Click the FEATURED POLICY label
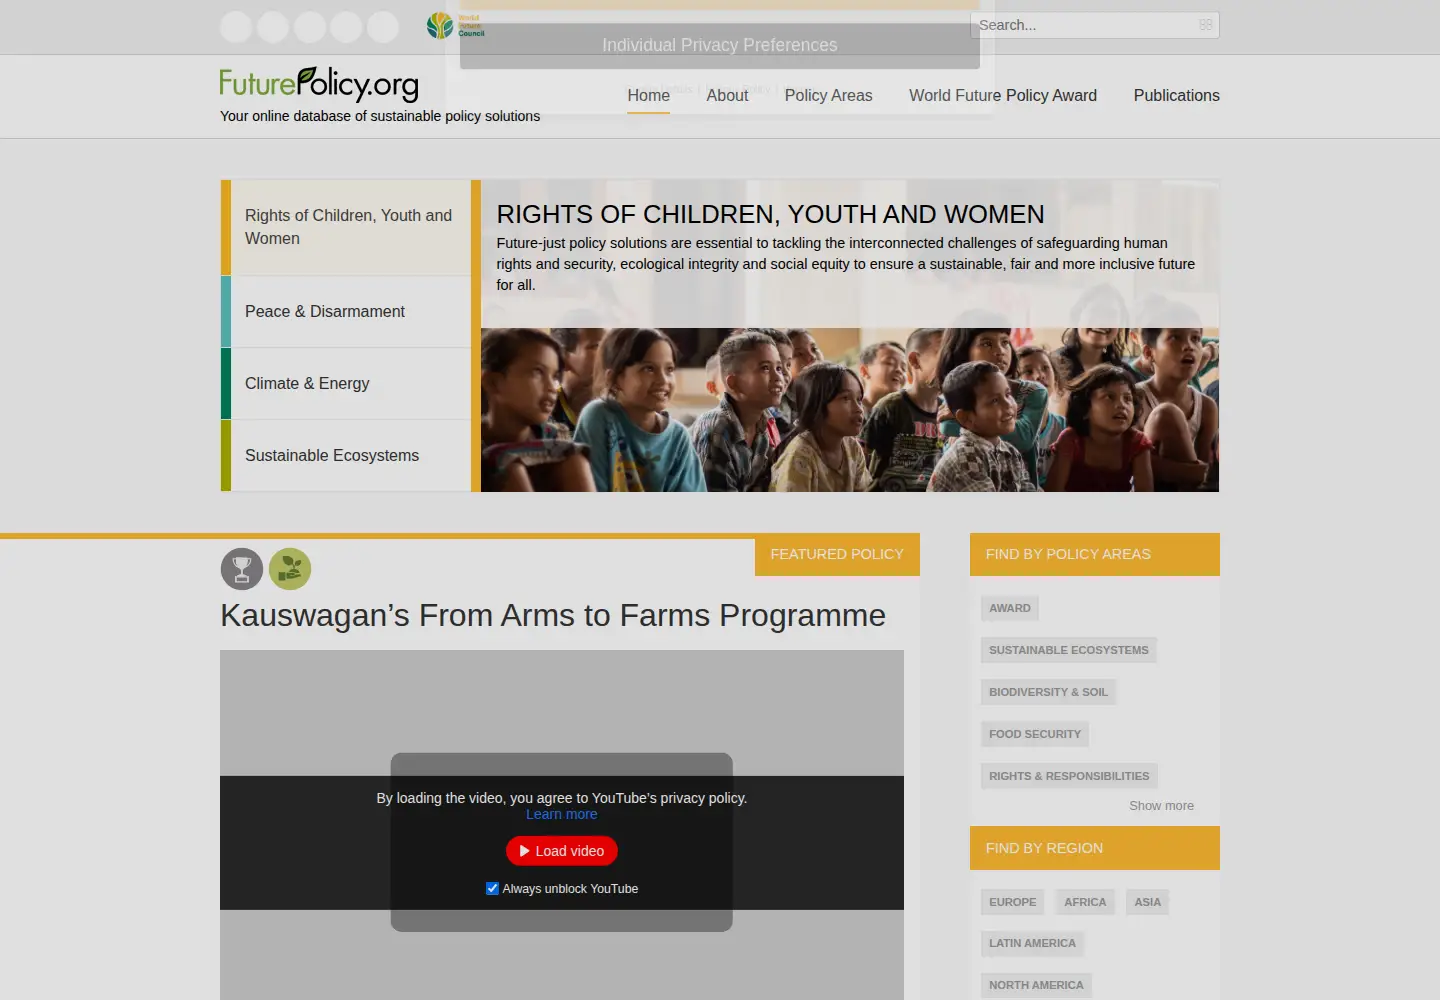This screenshot has width=1440, height=1000. pos(837,554)
